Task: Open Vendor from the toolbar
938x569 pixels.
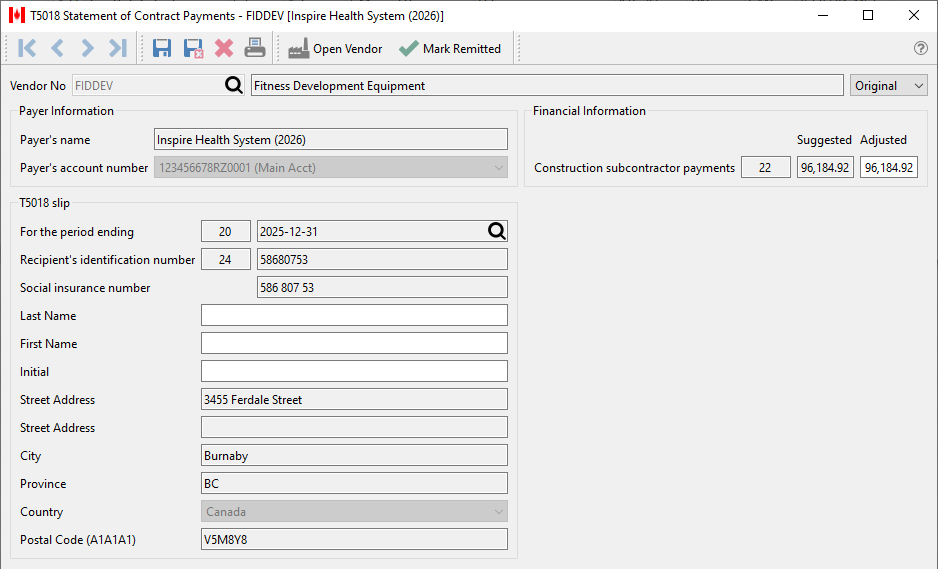Action: tap(334, 48)
